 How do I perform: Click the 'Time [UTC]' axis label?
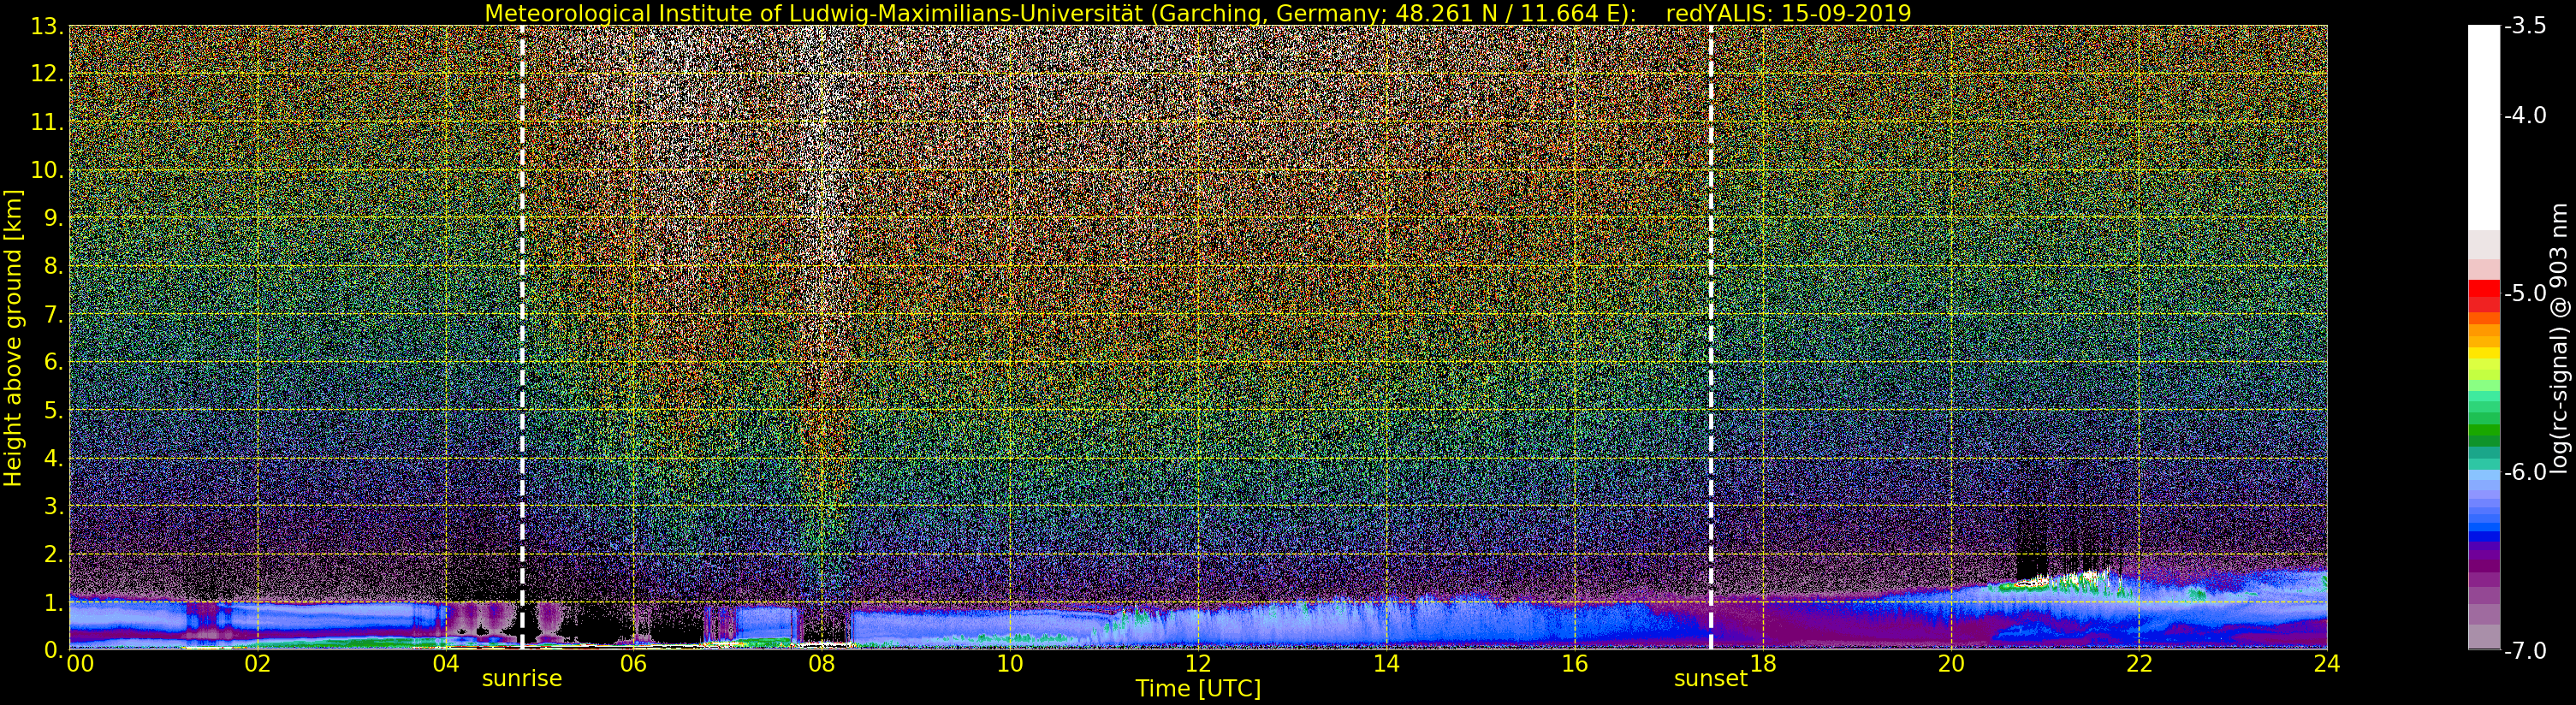1198,689
